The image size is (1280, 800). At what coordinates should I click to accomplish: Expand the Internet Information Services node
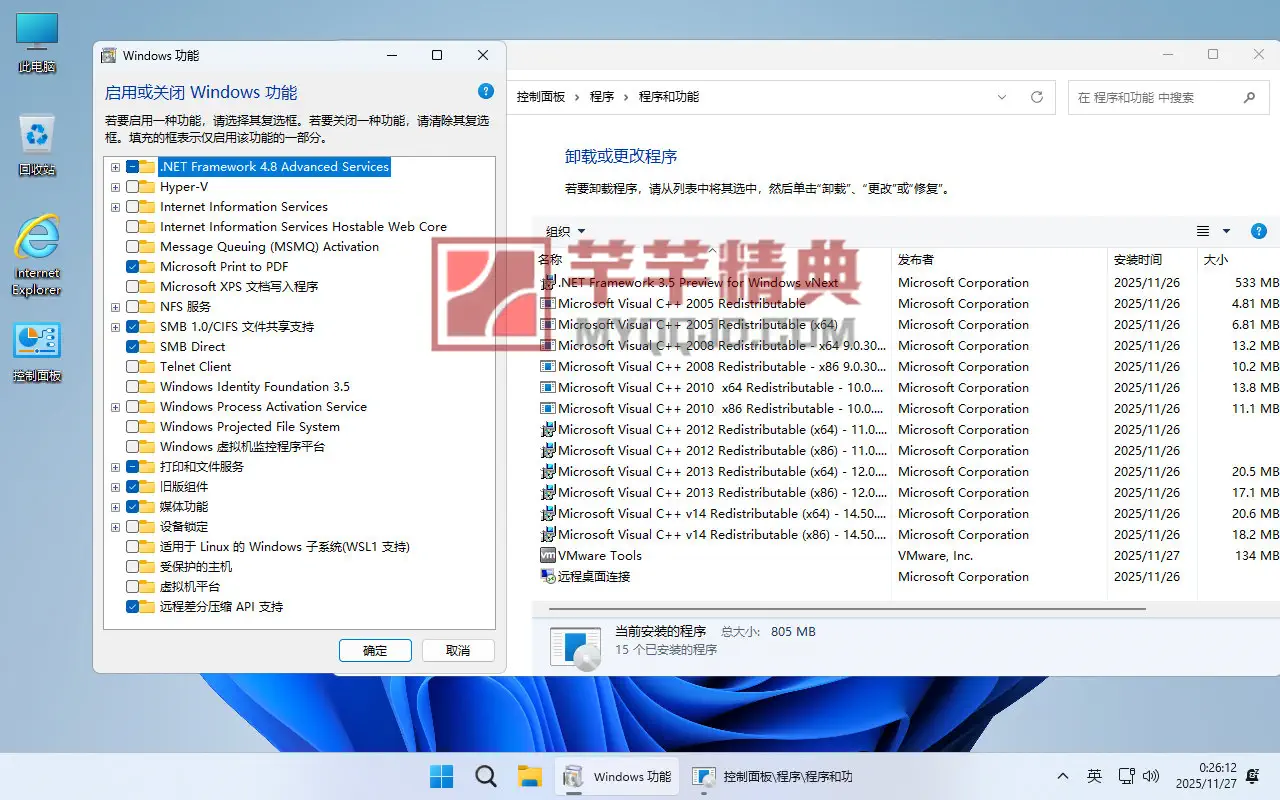tap(116, 207)
